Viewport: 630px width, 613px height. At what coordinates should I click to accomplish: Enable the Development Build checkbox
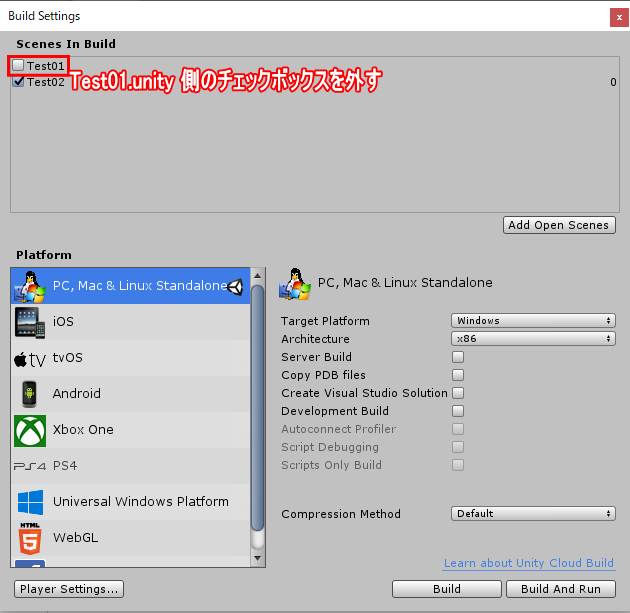[458, 411]
